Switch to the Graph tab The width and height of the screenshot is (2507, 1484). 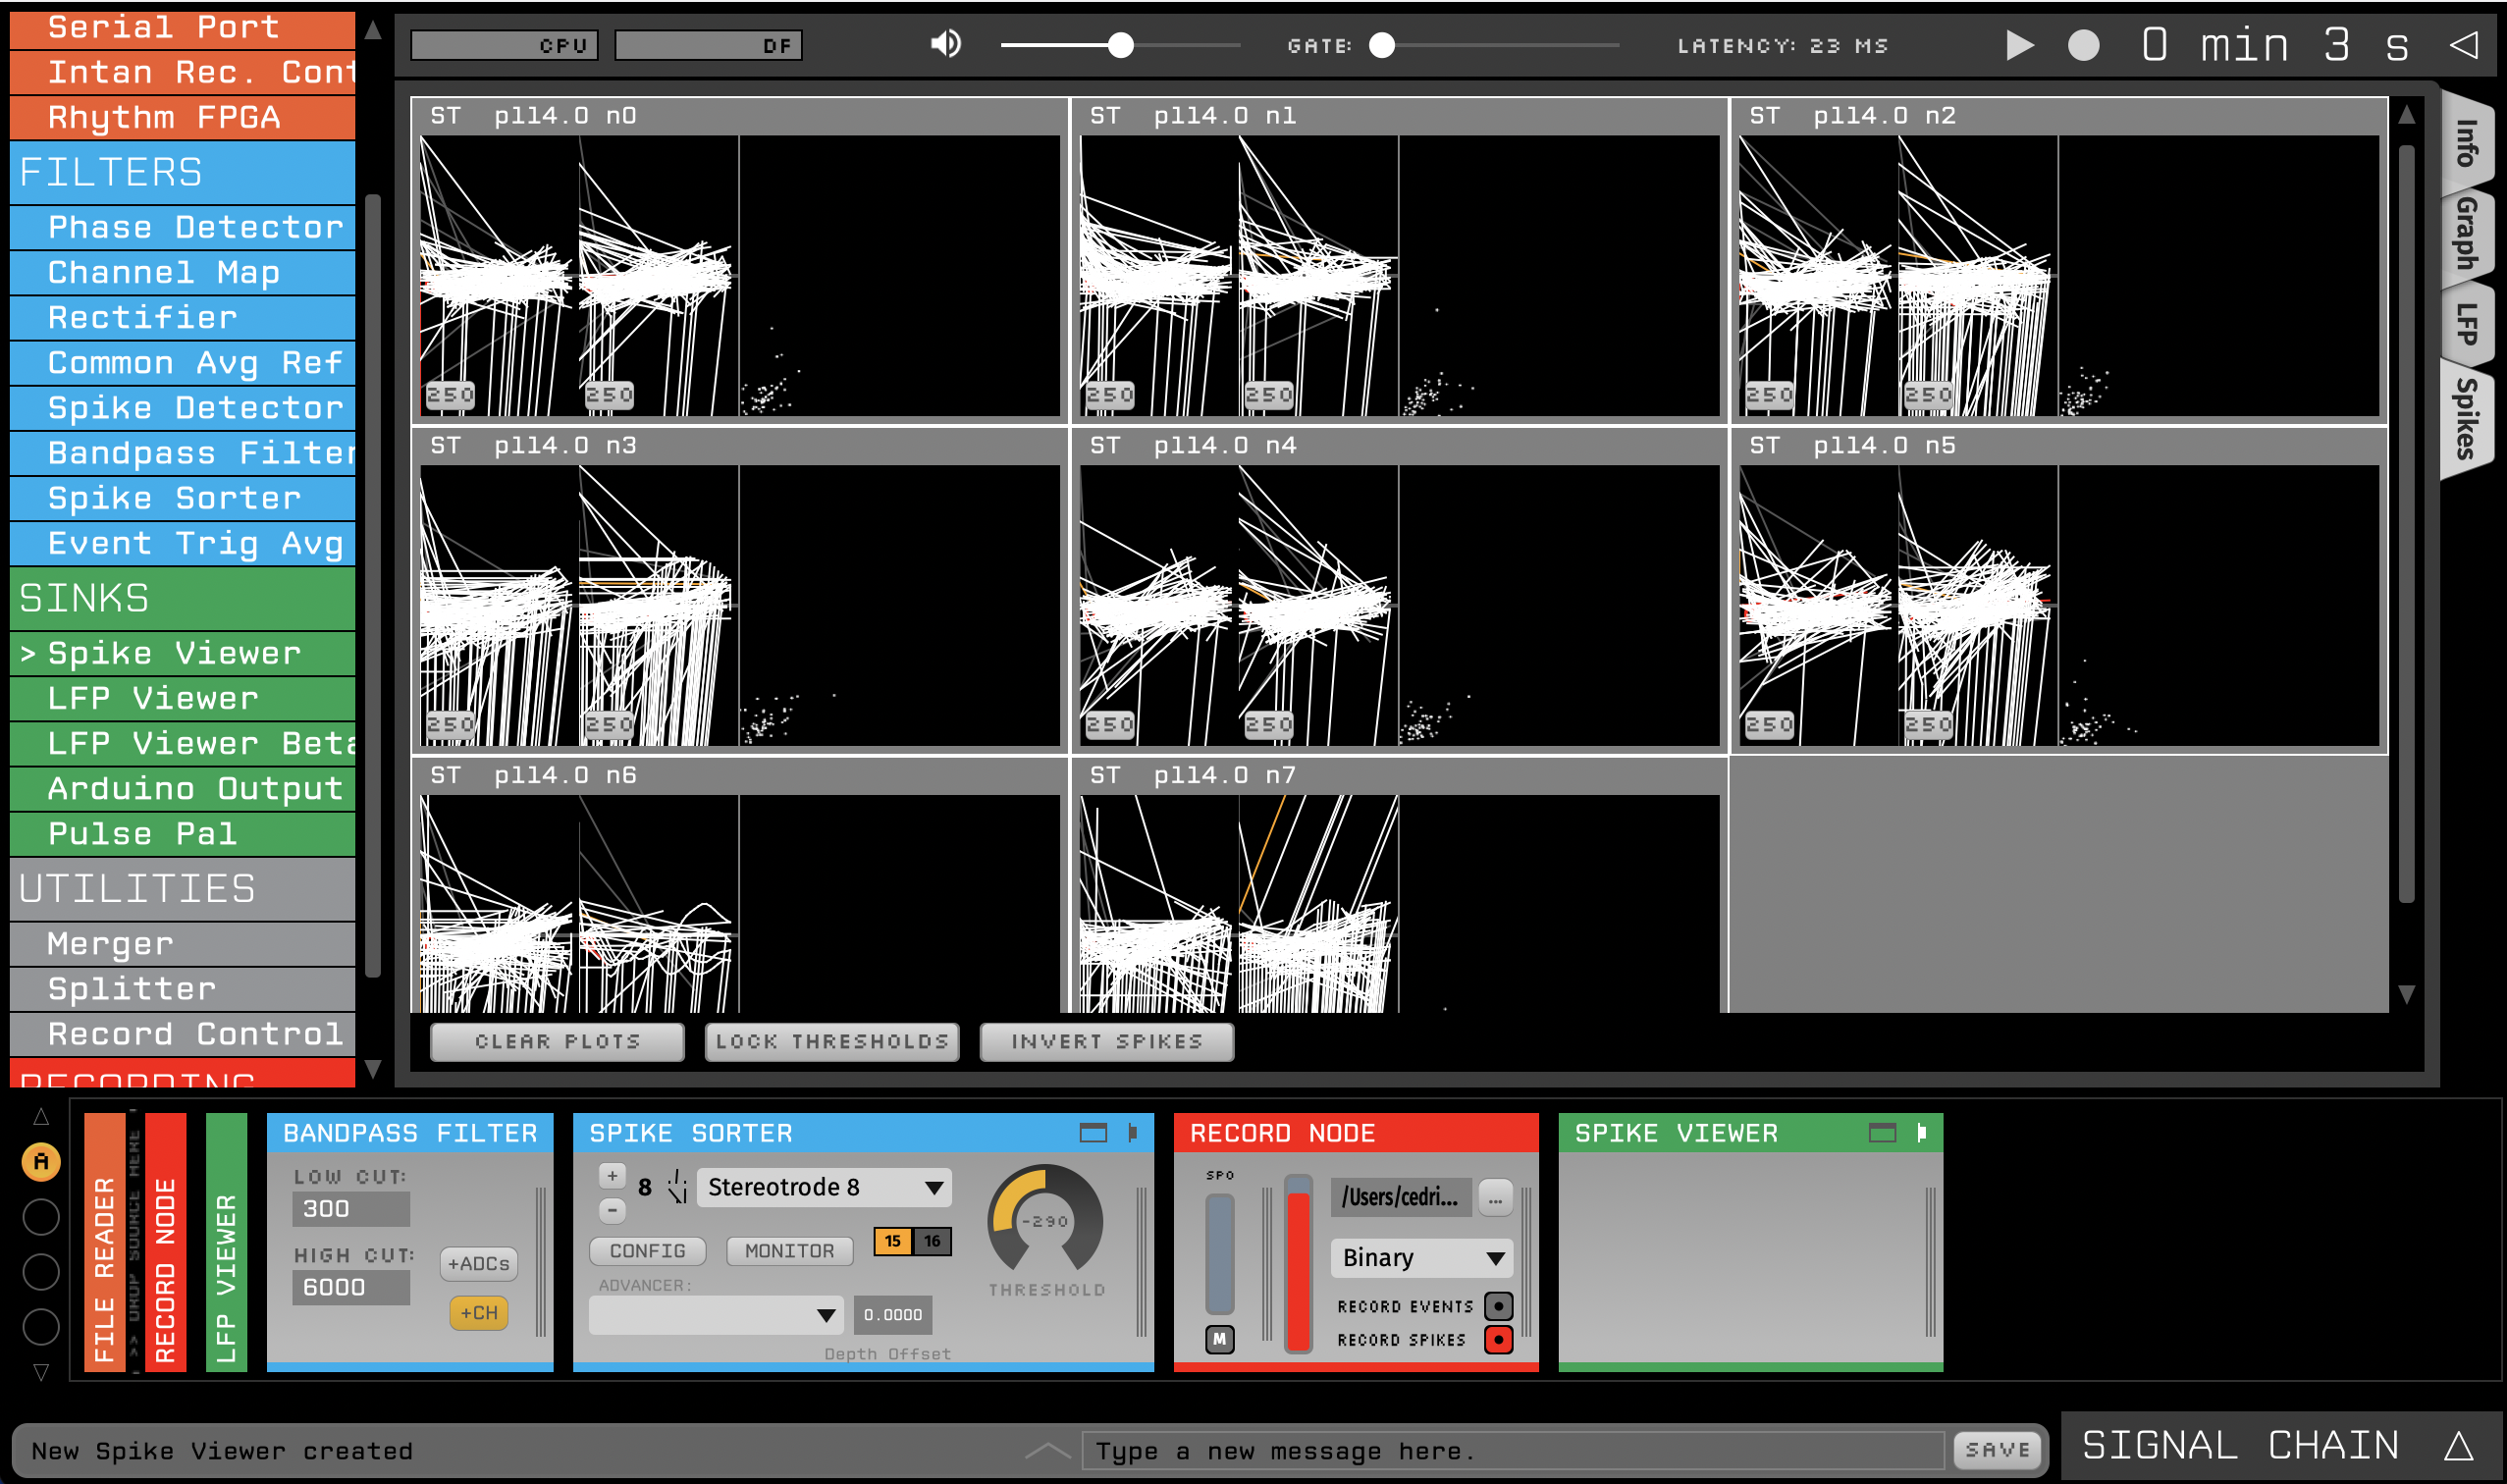[x=2467, y=234]
